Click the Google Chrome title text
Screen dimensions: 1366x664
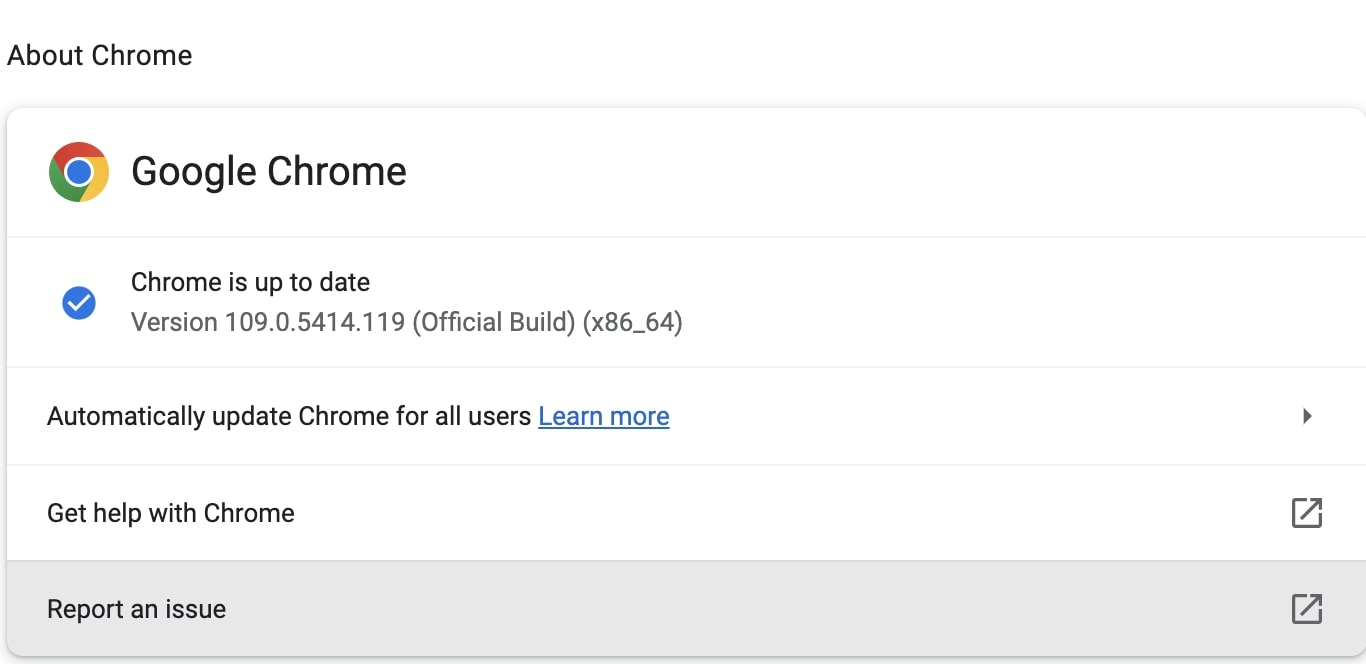[x=268, y=171]
